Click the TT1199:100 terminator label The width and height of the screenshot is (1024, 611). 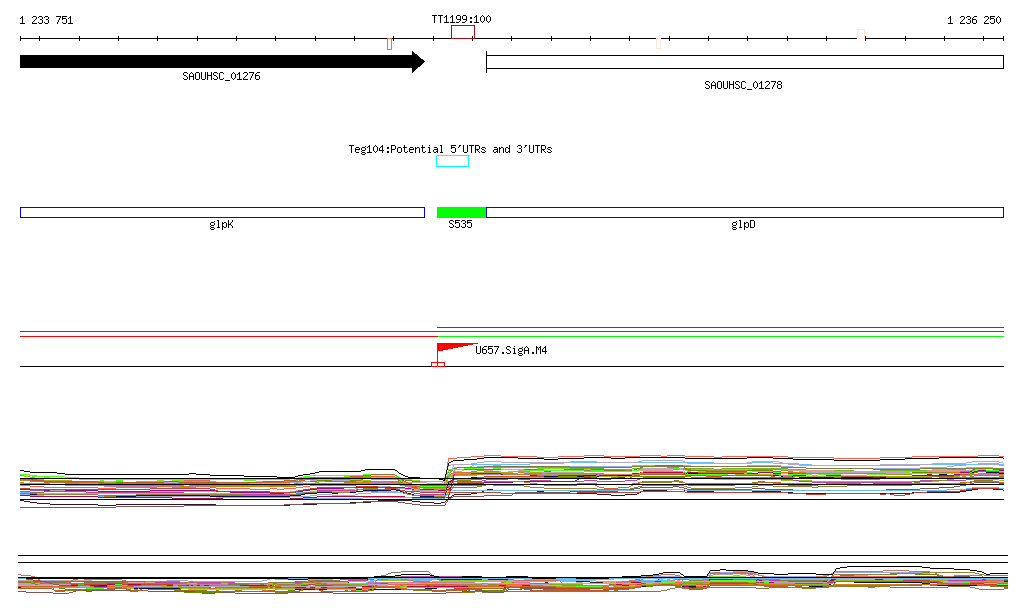(x=461, y=19)
